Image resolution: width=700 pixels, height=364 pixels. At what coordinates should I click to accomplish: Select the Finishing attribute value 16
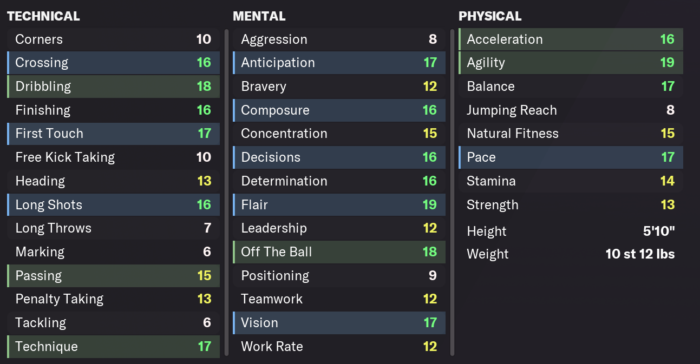coord(204,110)
